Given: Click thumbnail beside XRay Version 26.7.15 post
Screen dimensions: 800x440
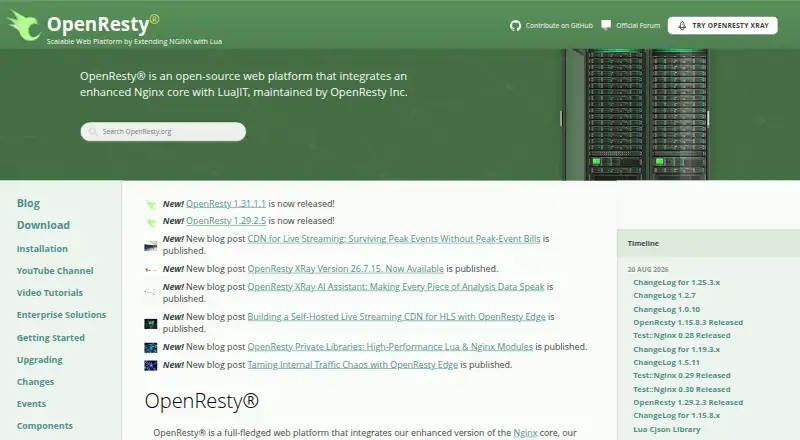Looking at the screenshot, I should coord(151,270).
